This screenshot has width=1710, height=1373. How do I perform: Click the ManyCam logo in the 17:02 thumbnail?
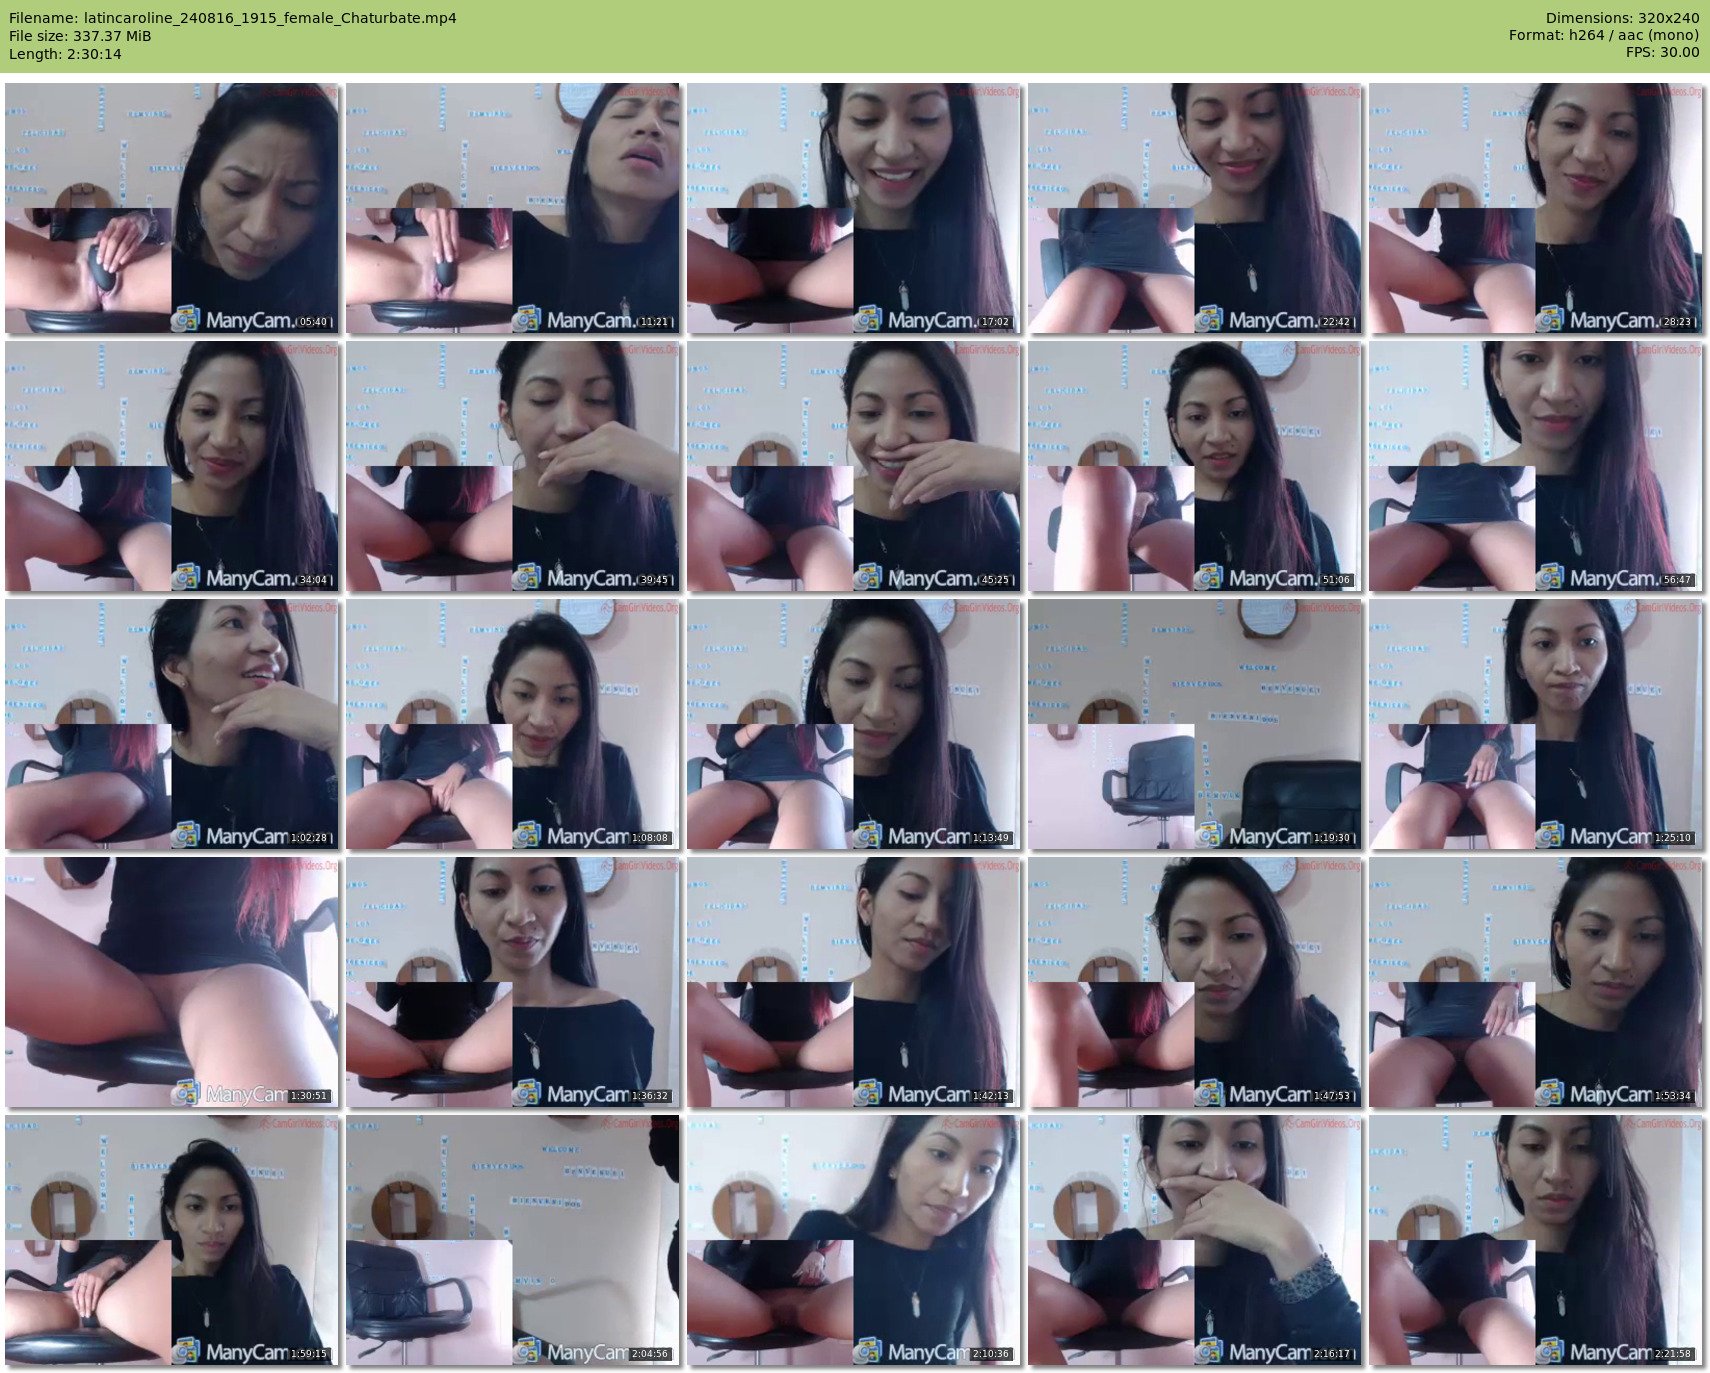[868, 319]
